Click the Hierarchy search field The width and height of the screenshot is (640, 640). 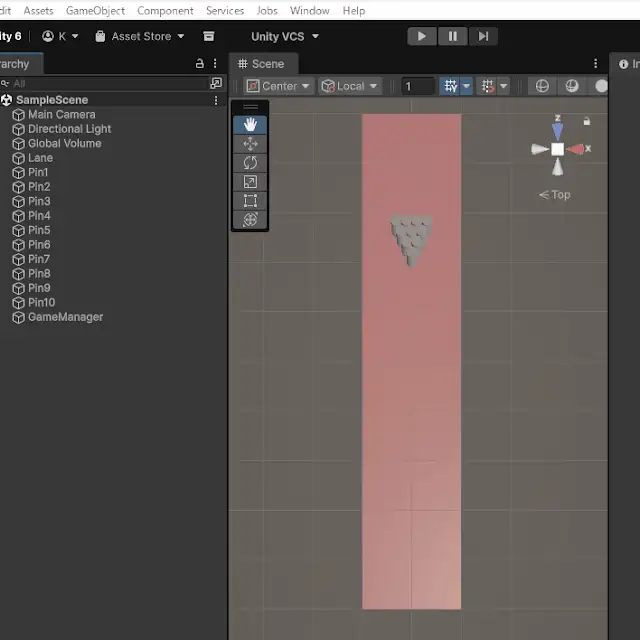105,83
